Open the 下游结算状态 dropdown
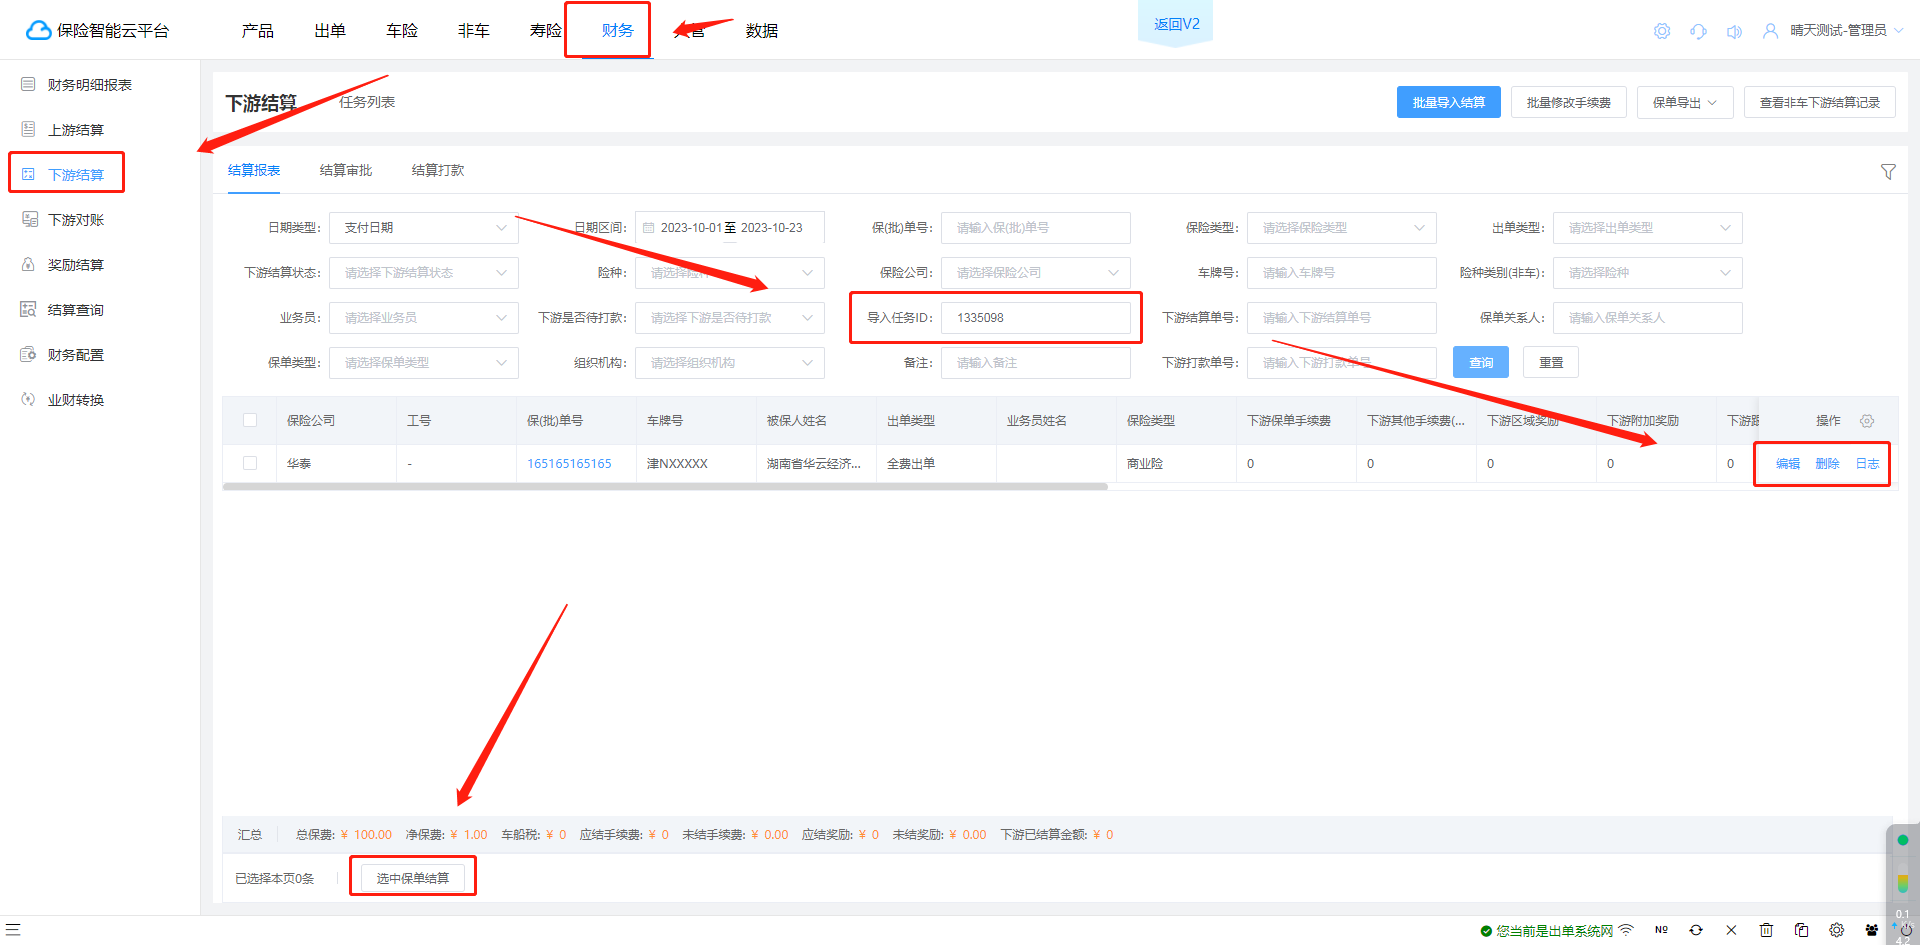 pyautogui.click(x=424, y=273)
